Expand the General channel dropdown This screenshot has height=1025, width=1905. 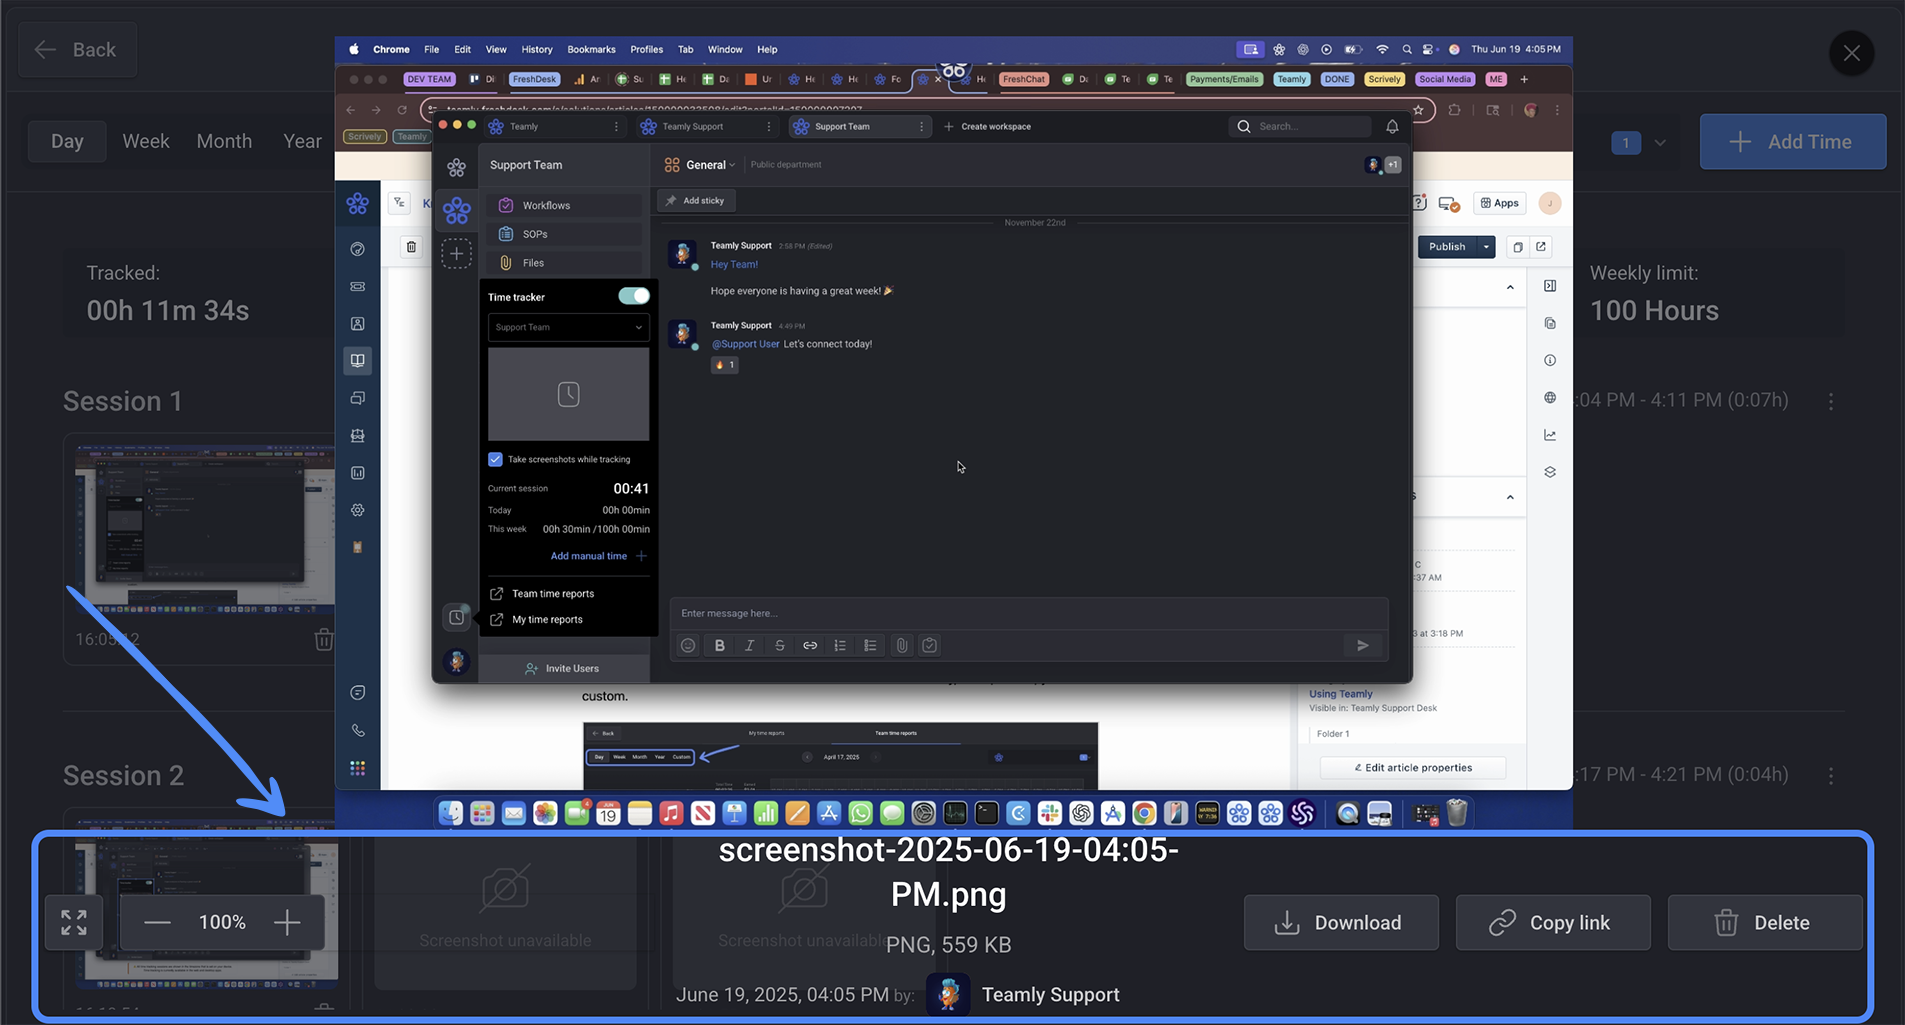[710, 165]
